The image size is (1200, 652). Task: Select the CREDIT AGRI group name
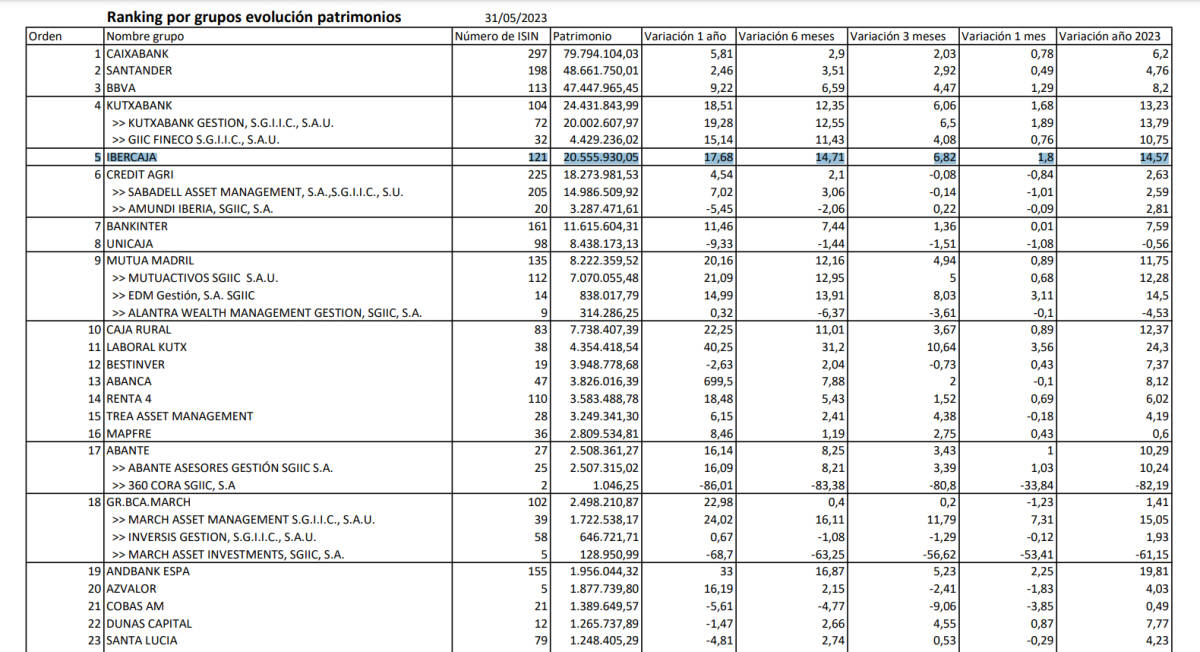pyautogui.click(x=141, y=175)
